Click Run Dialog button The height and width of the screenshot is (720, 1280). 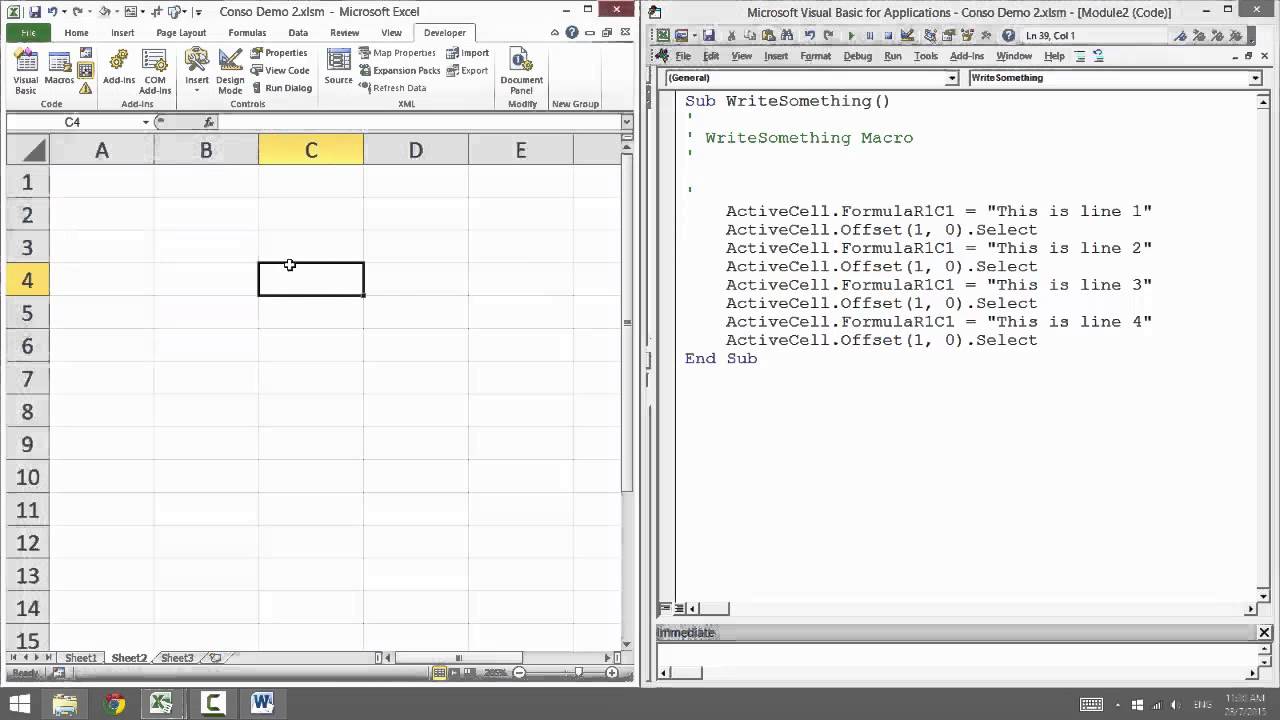click(x=281, y=88)
